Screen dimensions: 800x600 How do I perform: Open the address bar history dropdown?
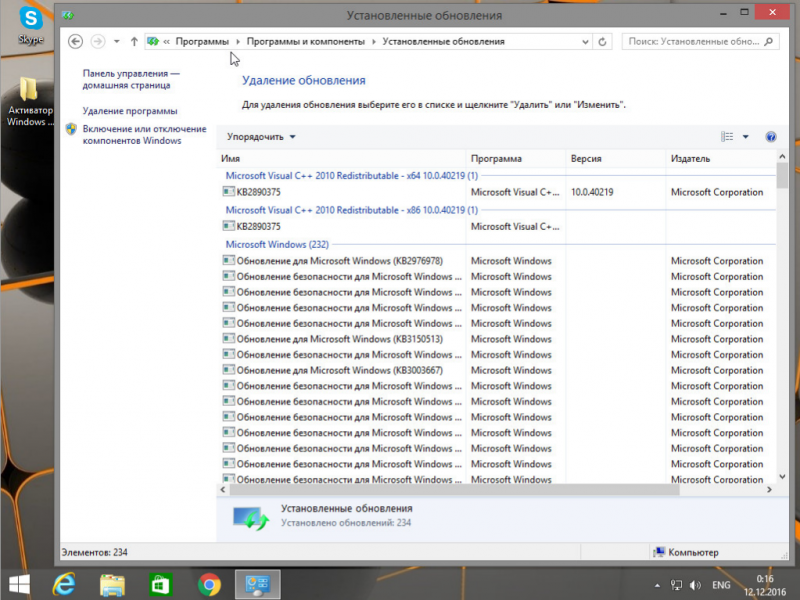(585, 42)
